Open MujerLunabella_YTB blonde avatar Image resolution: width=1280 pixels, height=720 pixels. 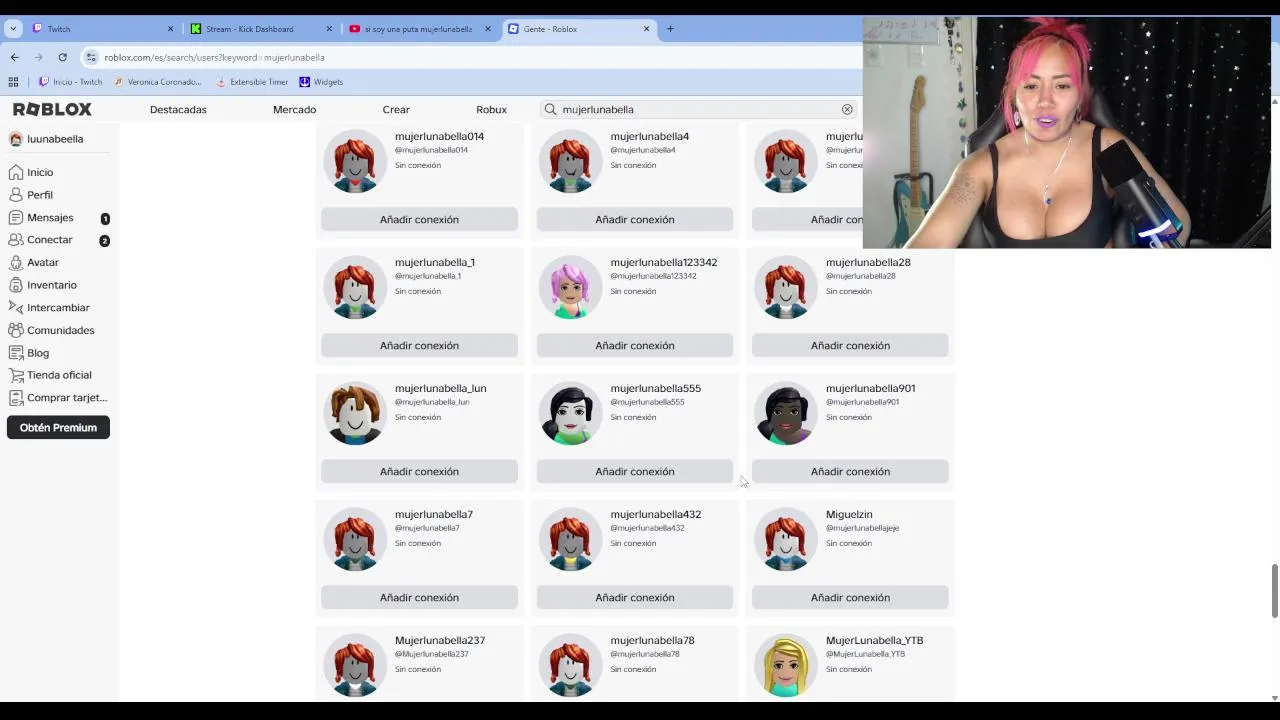click(786, 665)
